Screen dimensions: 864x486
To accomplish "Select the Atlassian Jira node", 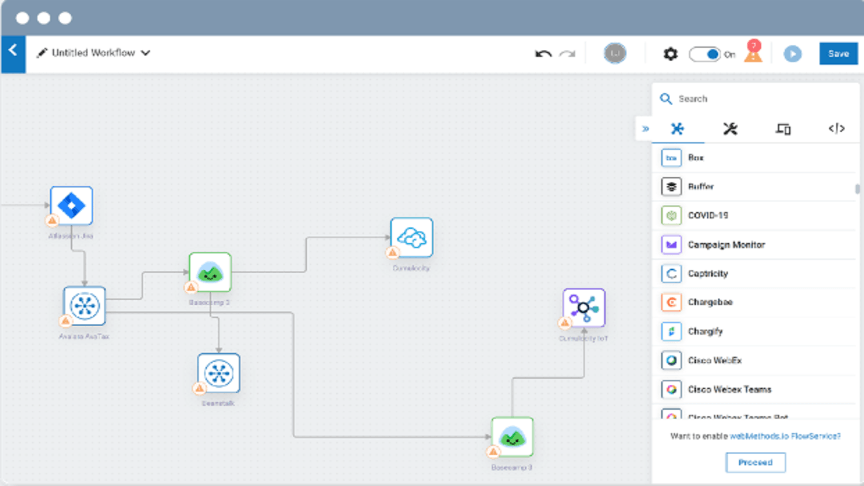I will (72, 206).
